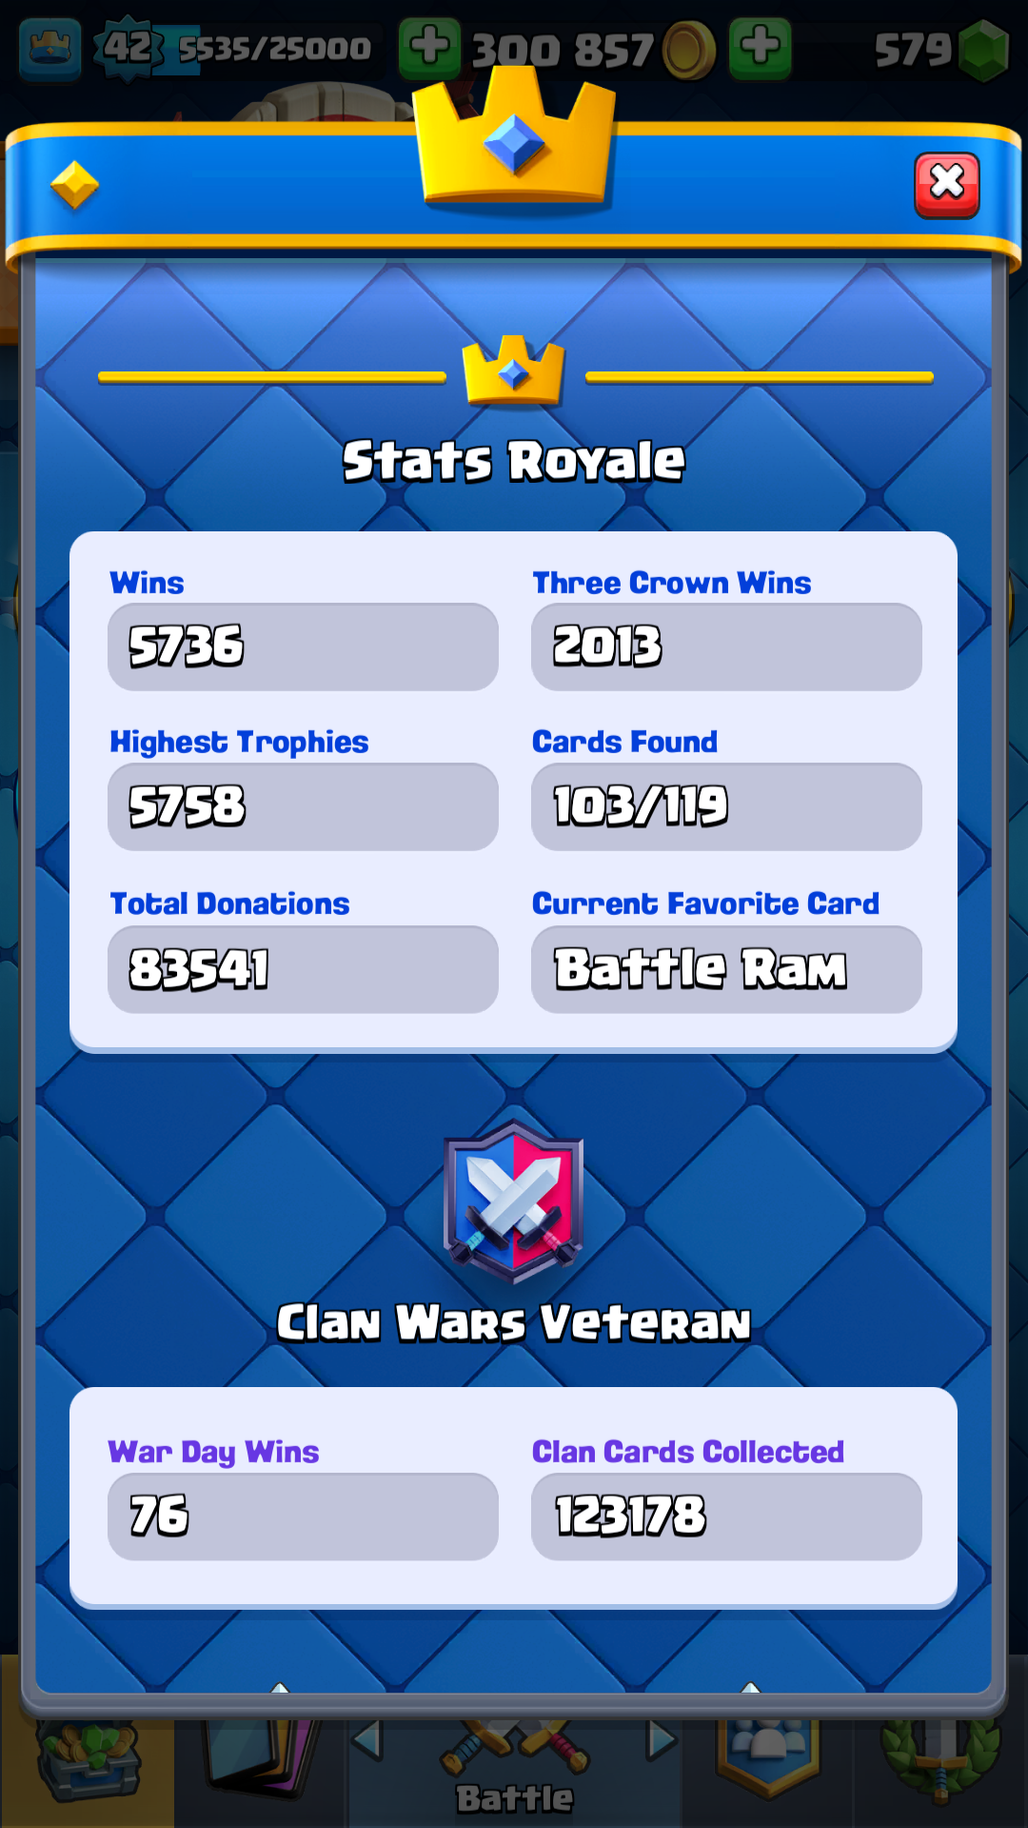Tap the green gem icon
1028x1828 pixels.
click(983, 51)
